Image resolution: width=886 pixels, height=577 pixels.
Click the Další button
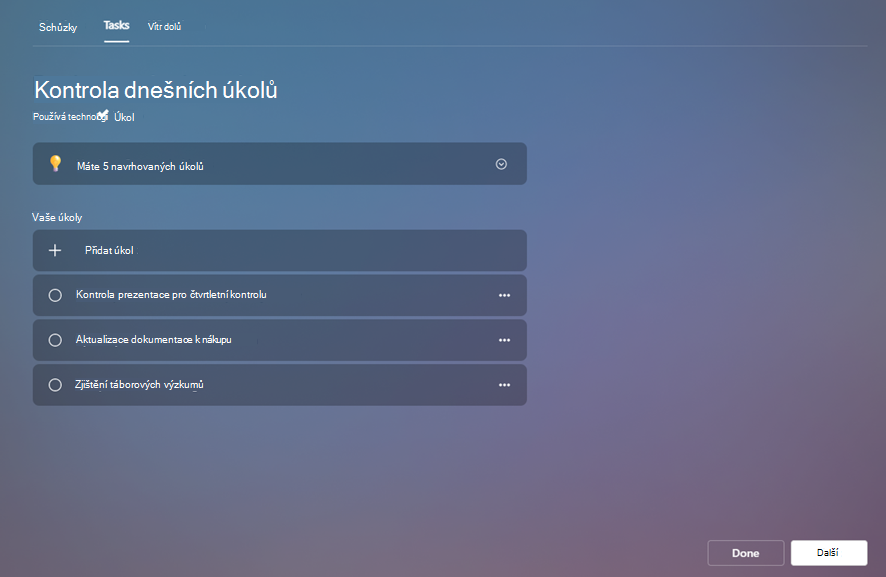pos(829,553)
